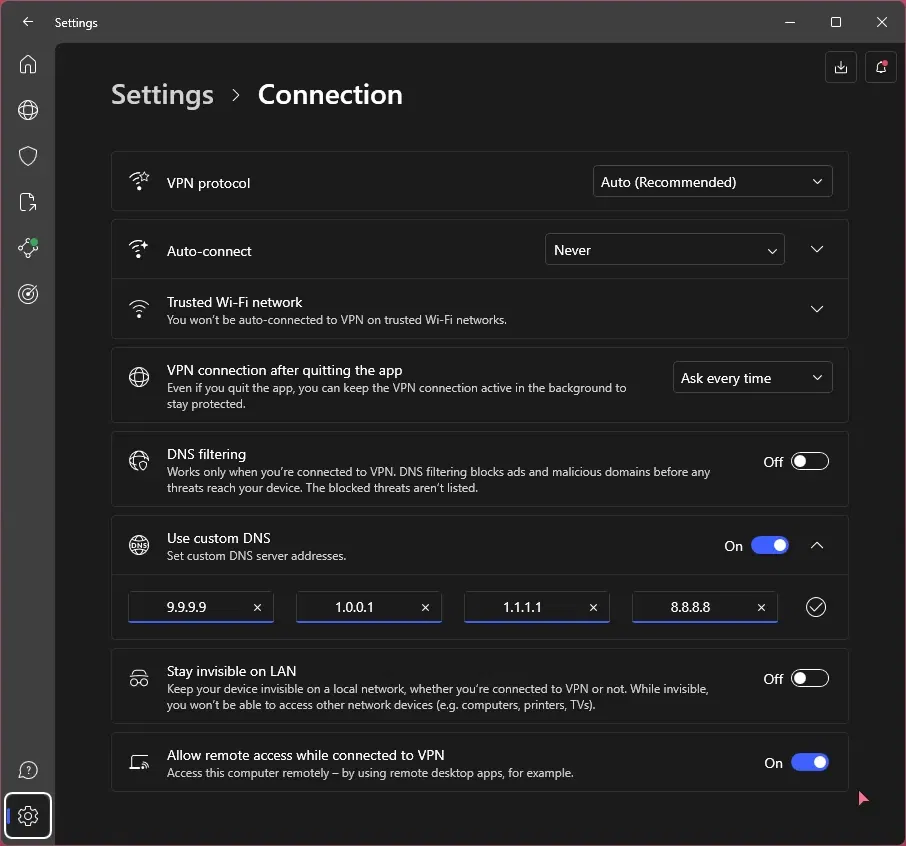Edit the 9.9.9.9 DNS field
Screen dimensions: 906x846
click(x=200, y=607)
